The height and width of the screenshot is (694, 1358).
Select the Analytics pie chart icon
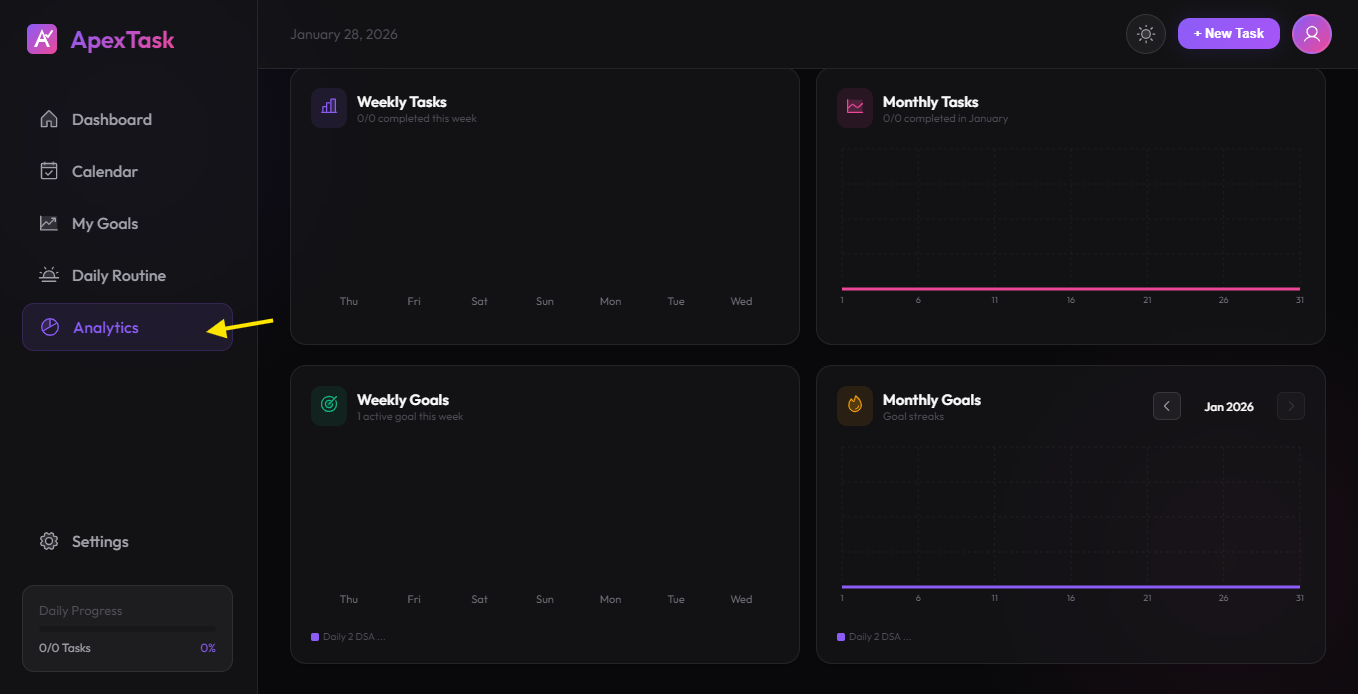(x=49, y=326)
